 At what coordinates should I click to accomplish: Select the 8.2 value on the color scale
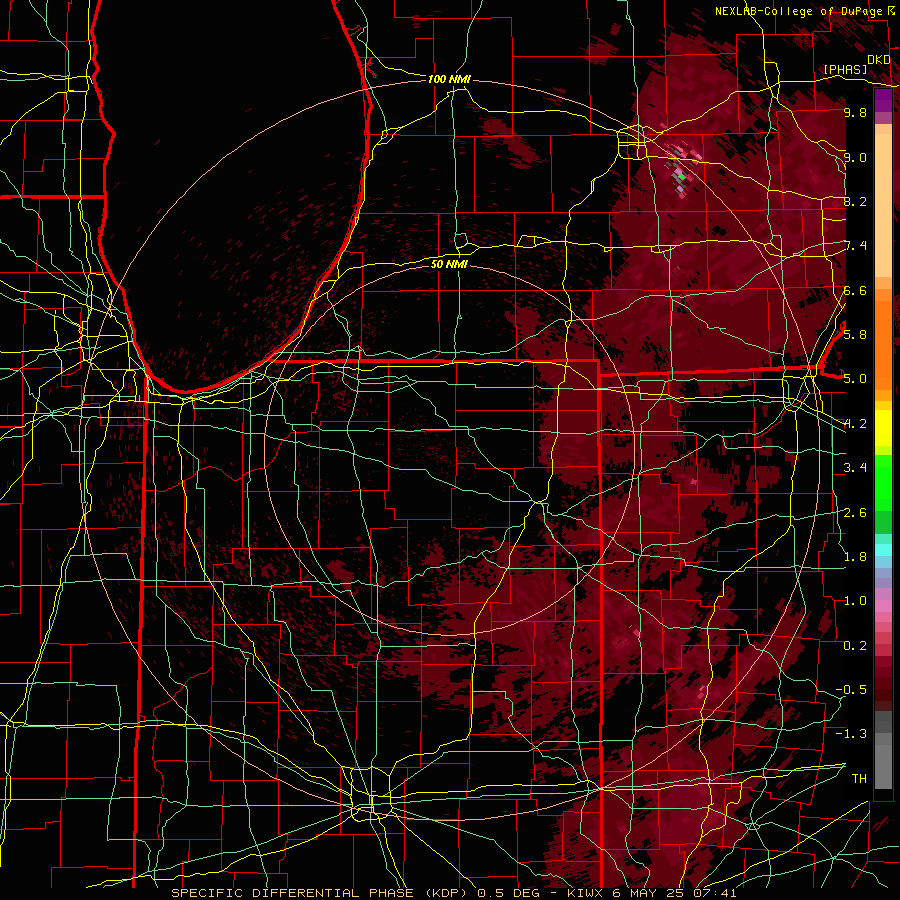click(x=855, y=201)
